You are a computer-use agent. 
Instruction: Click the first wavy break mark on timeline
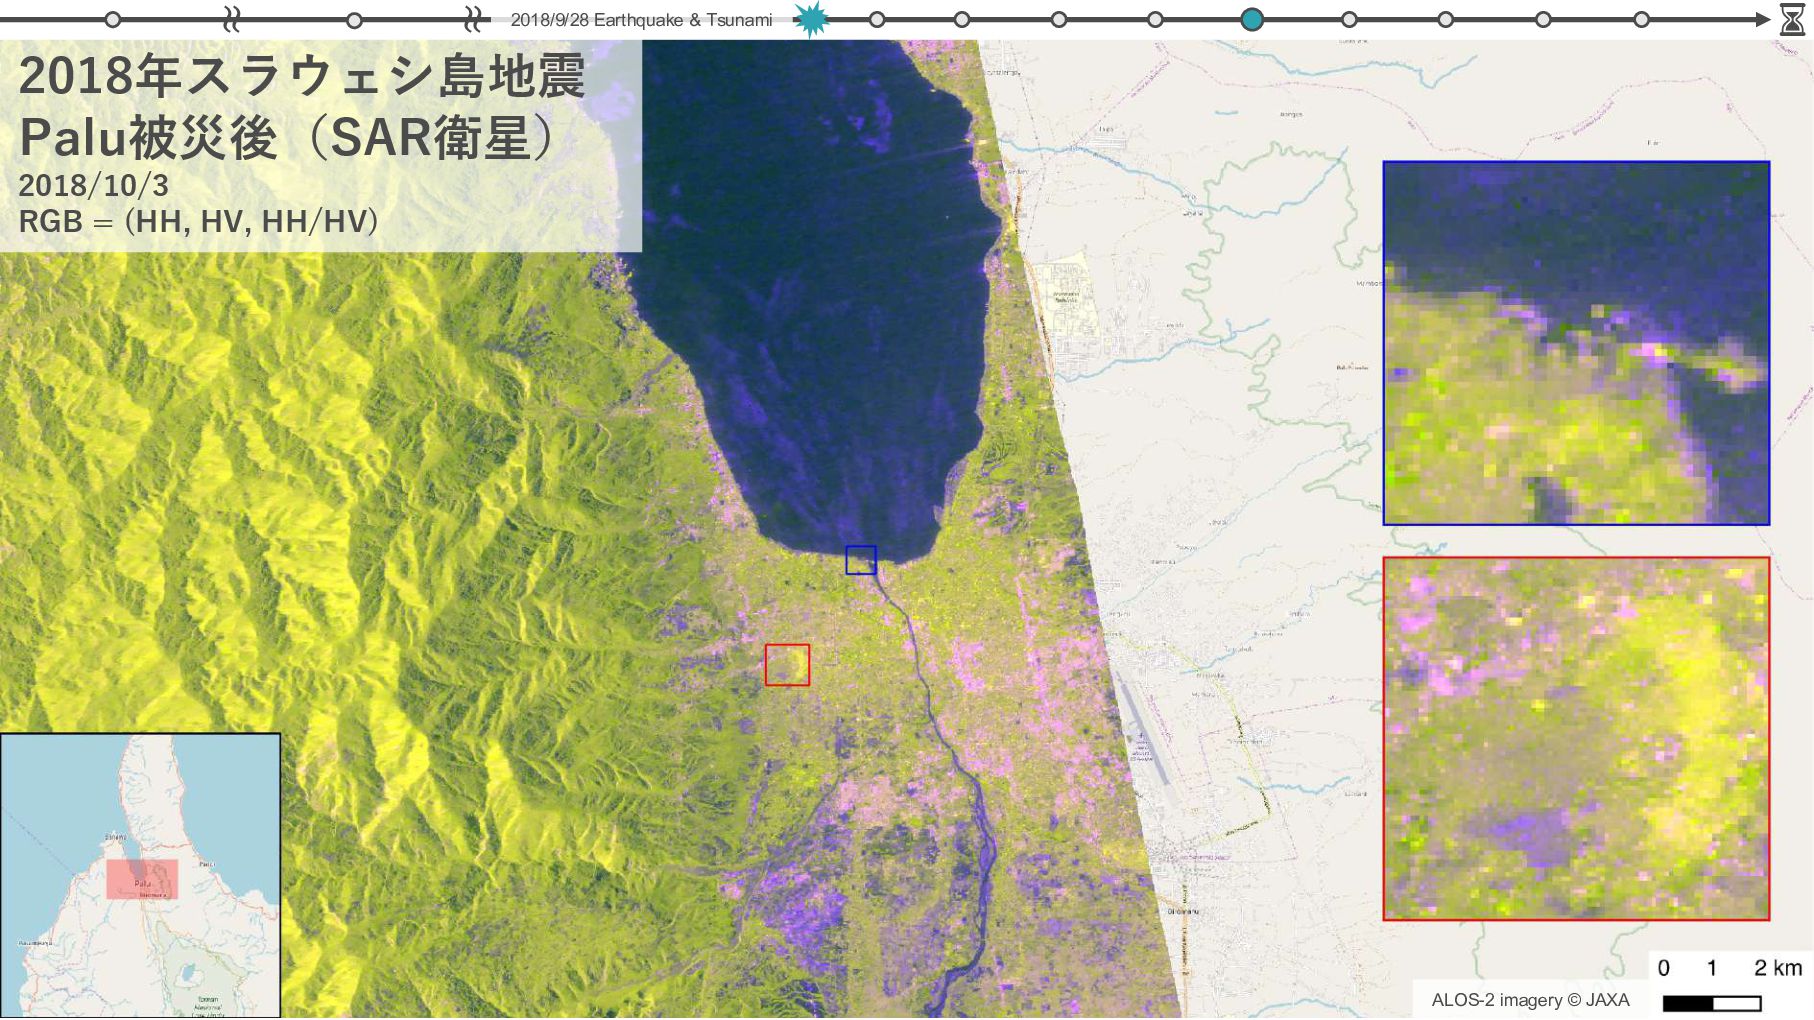pyautogui.click(x=232, y=19)
